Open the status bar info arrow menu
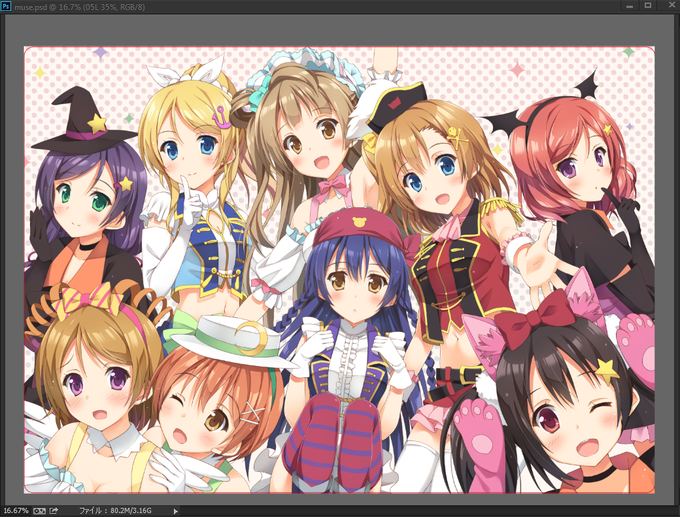680x517 pixels. click(x=175, y=511)
